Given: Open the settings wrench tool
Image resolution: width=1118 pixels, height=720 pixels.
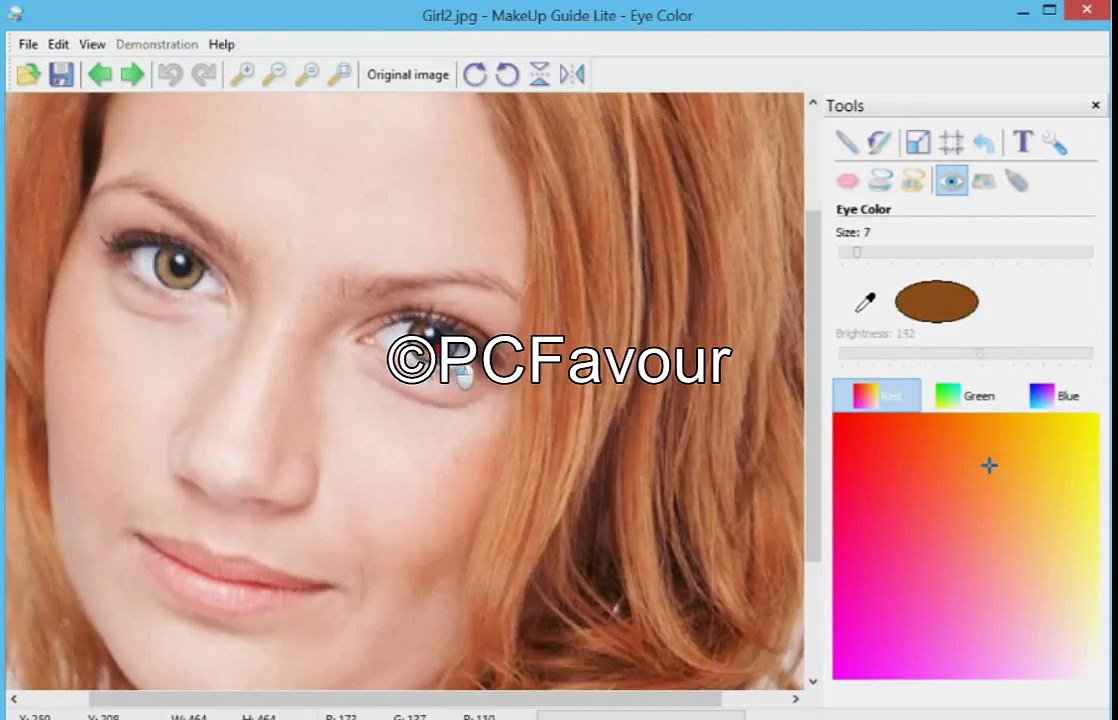Looking at the screenshot, I should coord(1055,143).
